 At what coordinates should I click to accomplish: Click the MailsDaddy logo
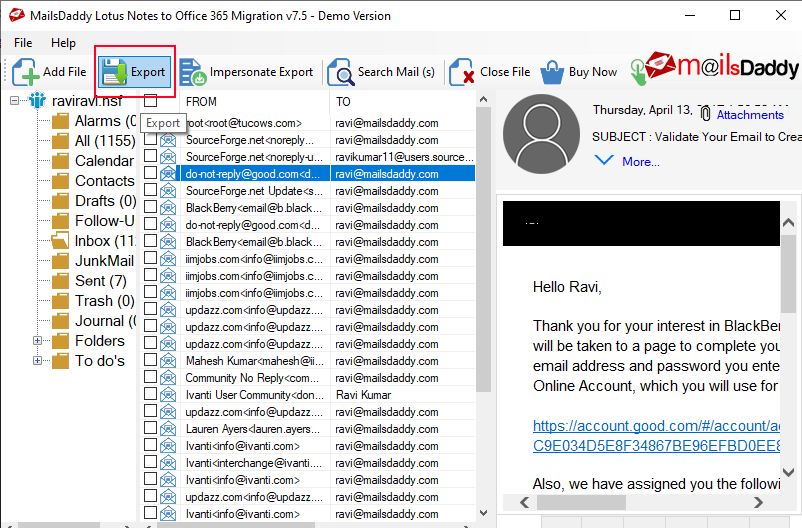(720, 67)
